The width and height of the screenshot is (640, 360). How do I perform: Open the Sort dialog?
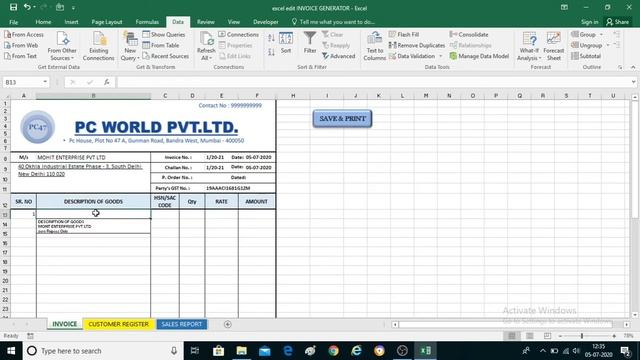coord(286,43)
